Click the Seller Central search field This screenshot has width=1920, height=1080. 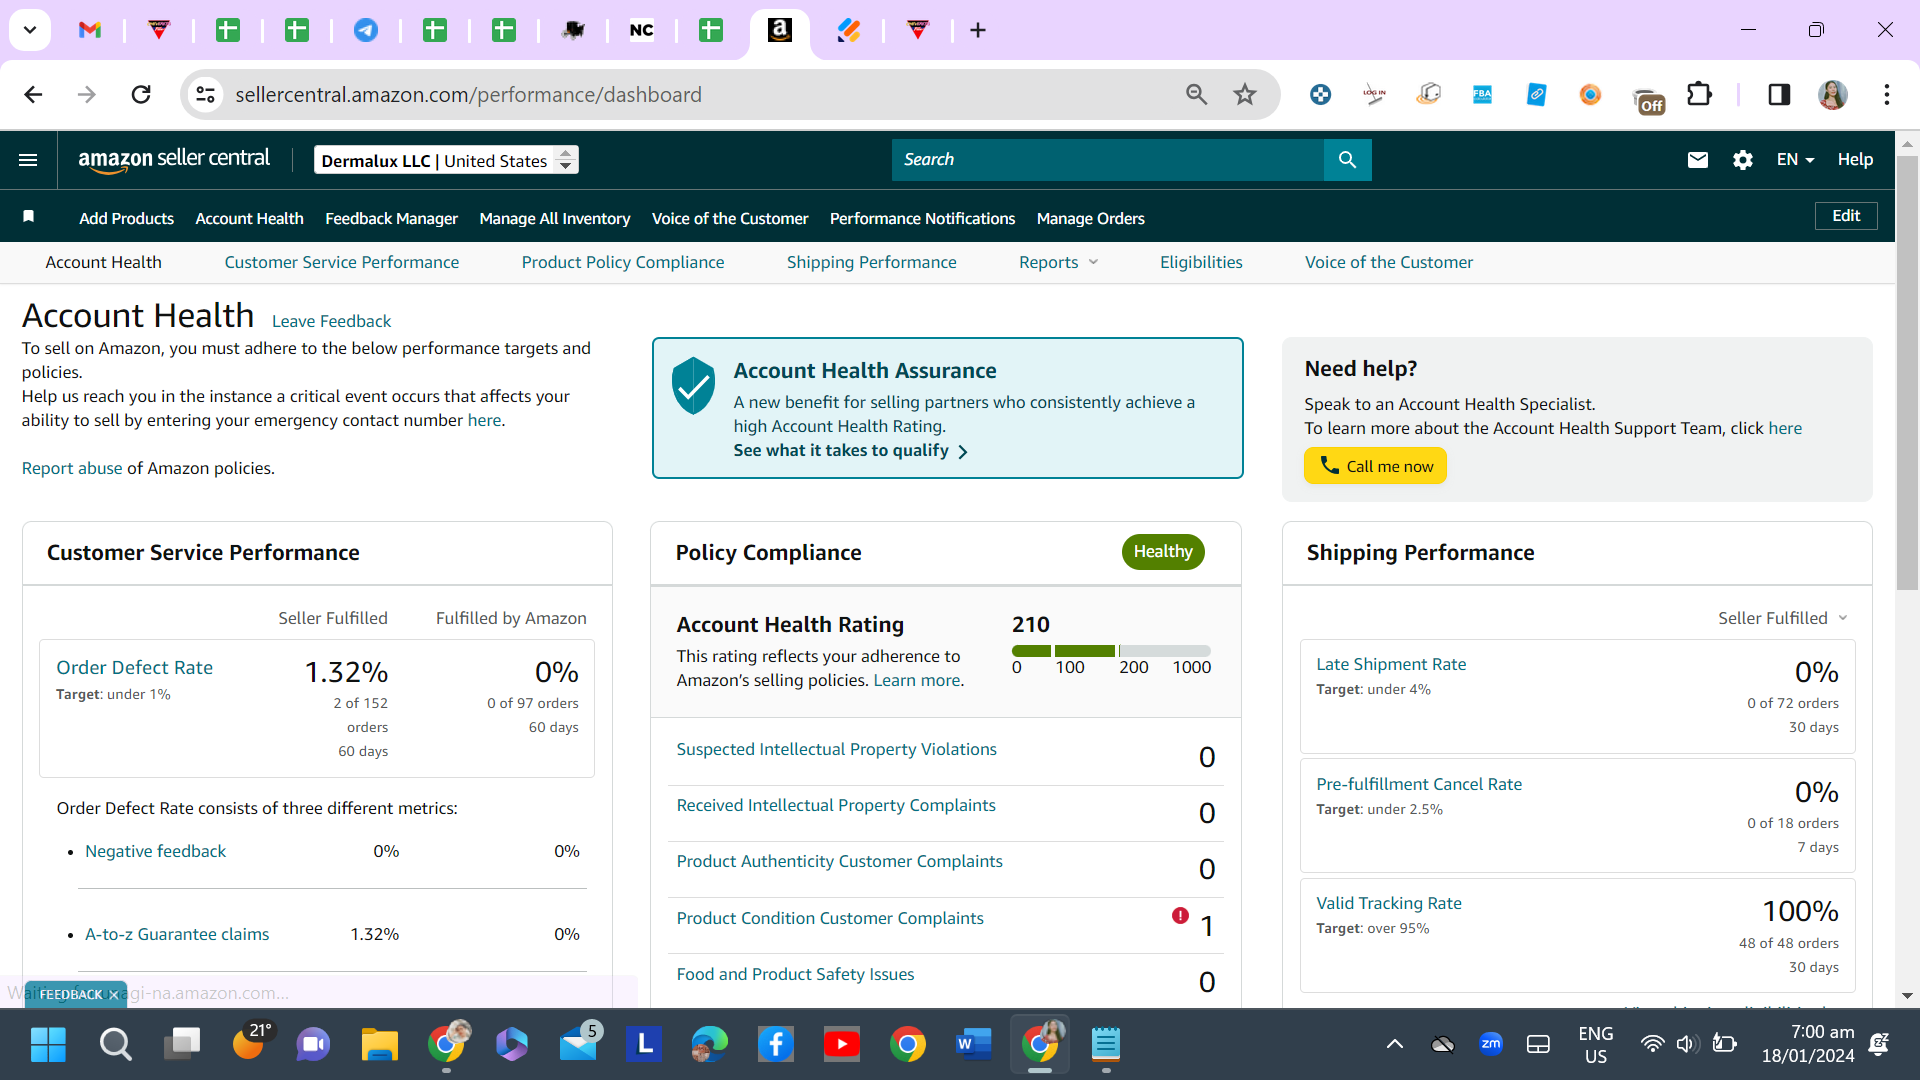tap(1108, 160)
